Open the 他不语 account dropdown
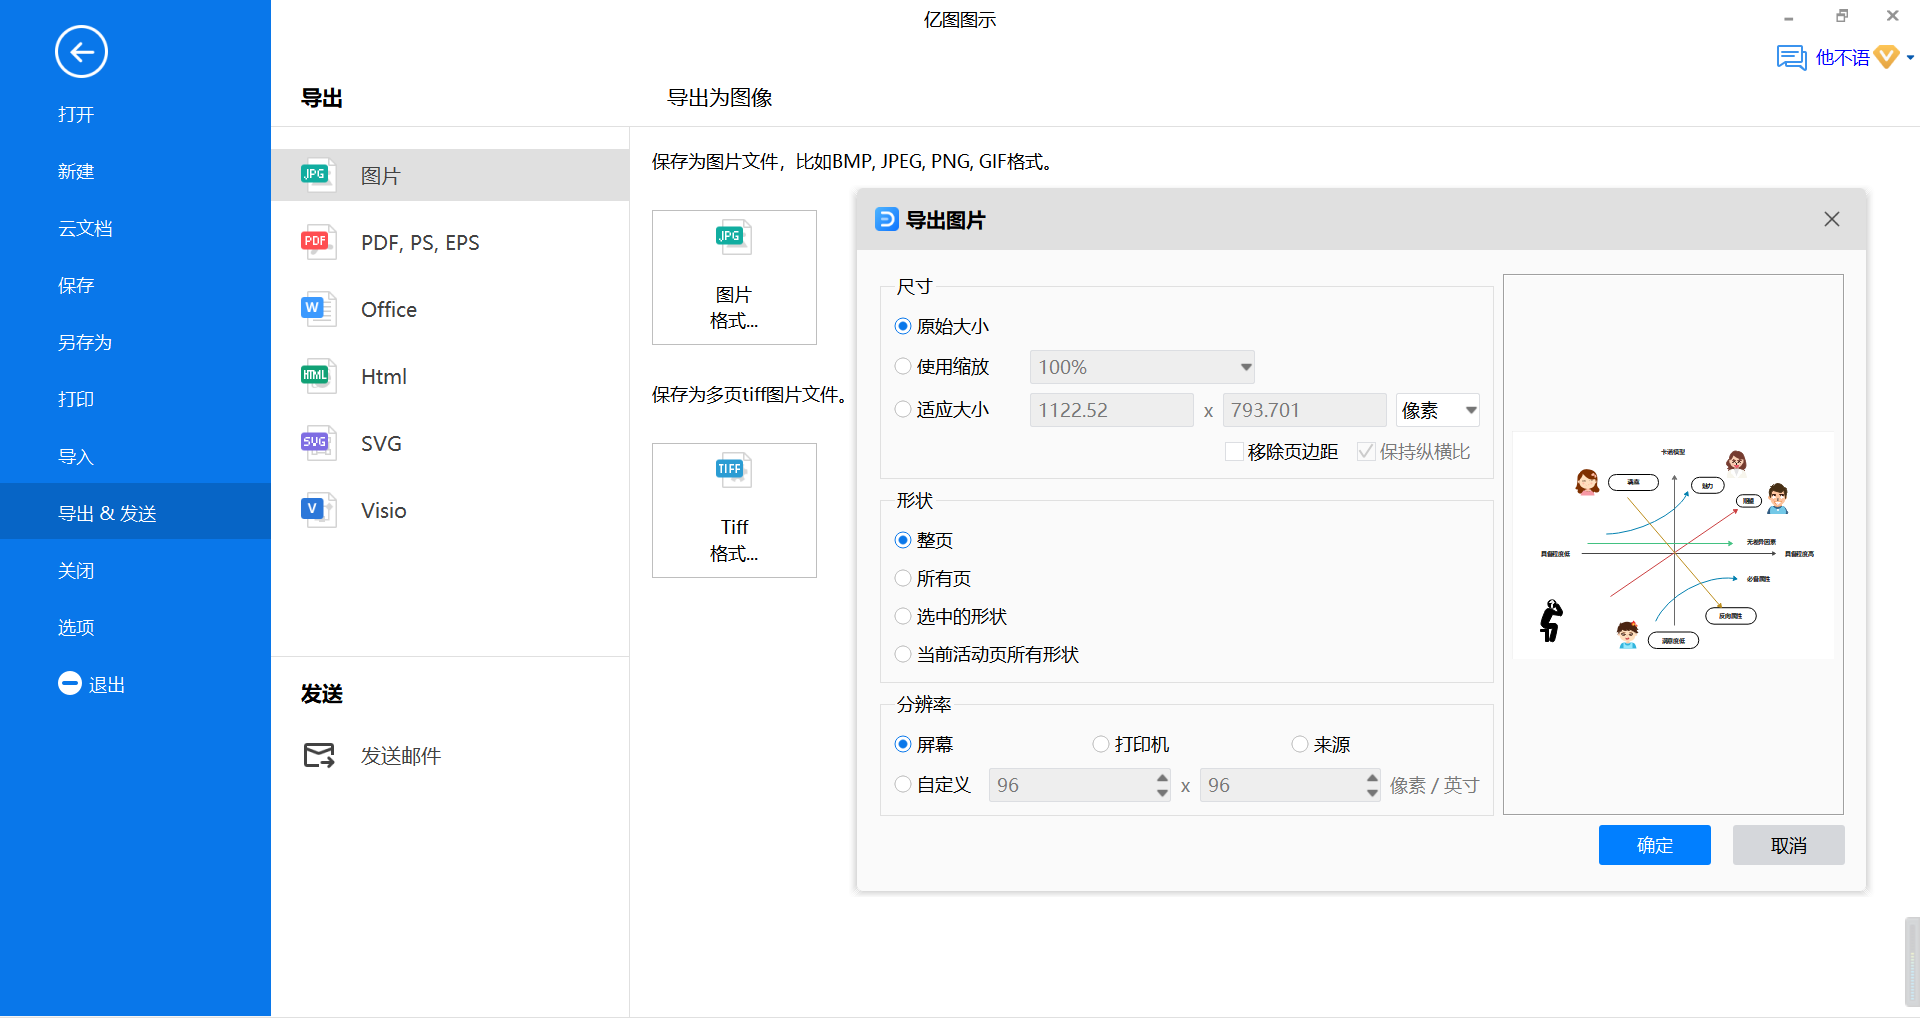This screenshot has height=1018, width=1920. coord(1909,58)
